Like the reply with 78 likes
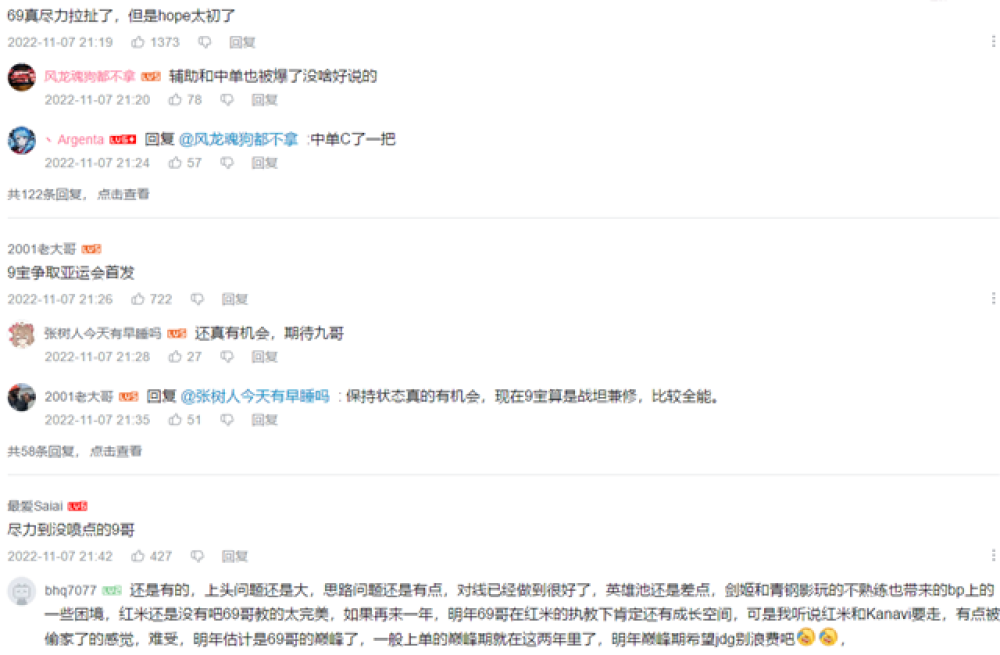 tap(175, 99)
